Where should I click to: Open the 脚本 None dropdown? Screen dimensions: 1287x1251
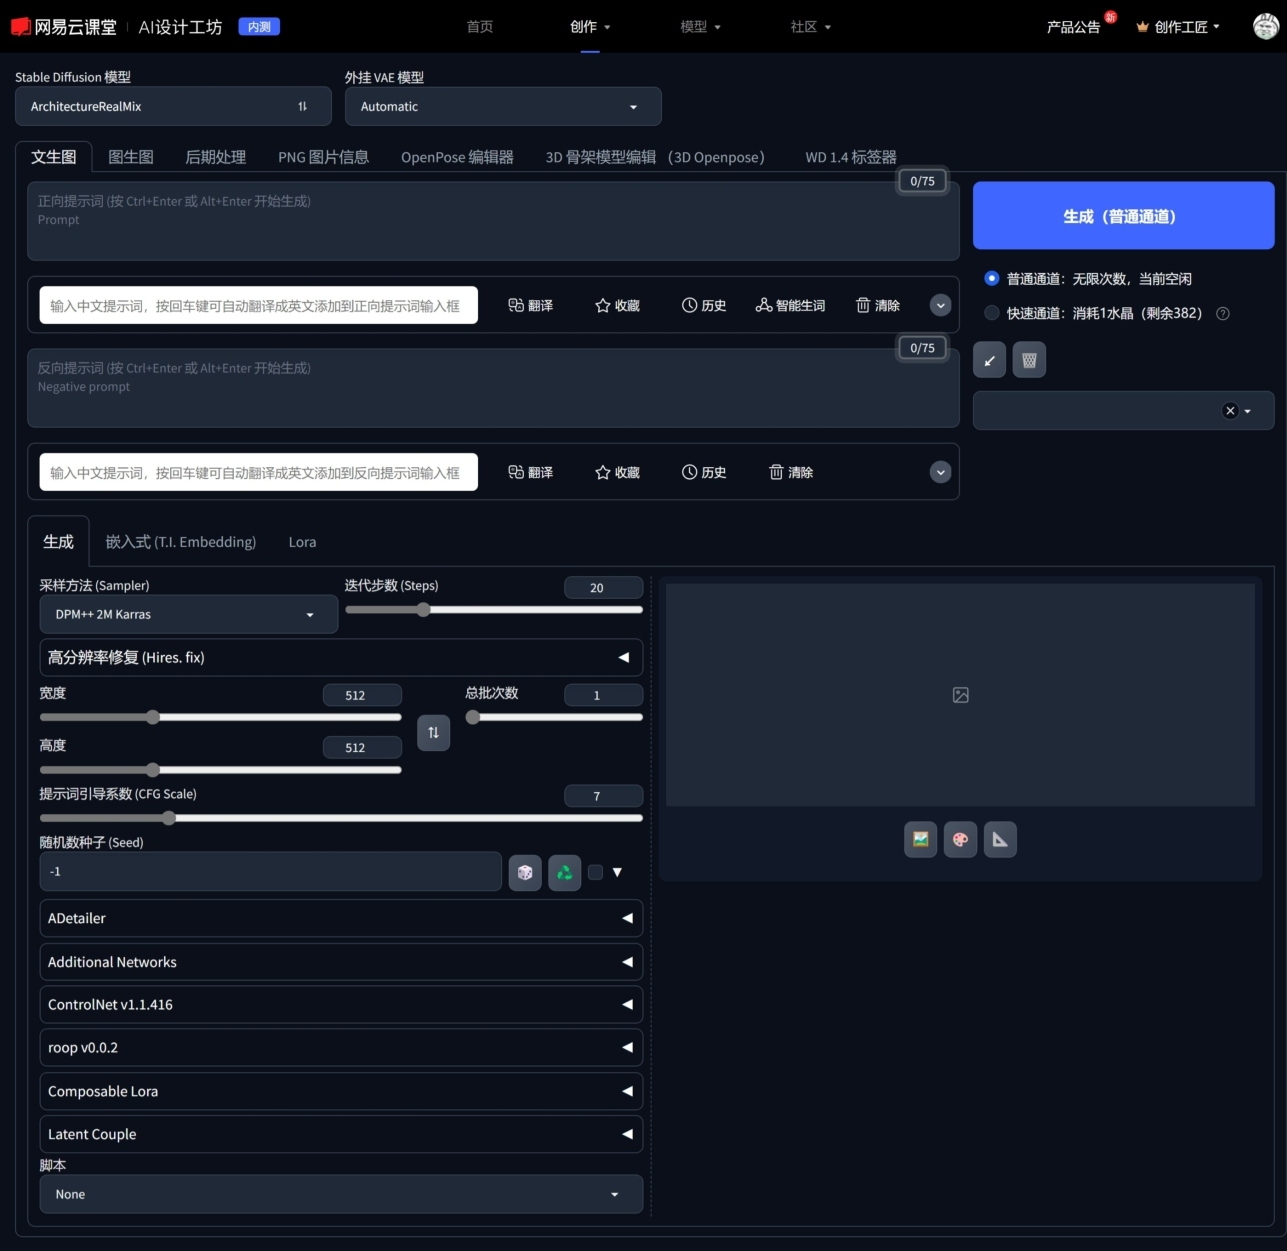[x=341, y=1195]
